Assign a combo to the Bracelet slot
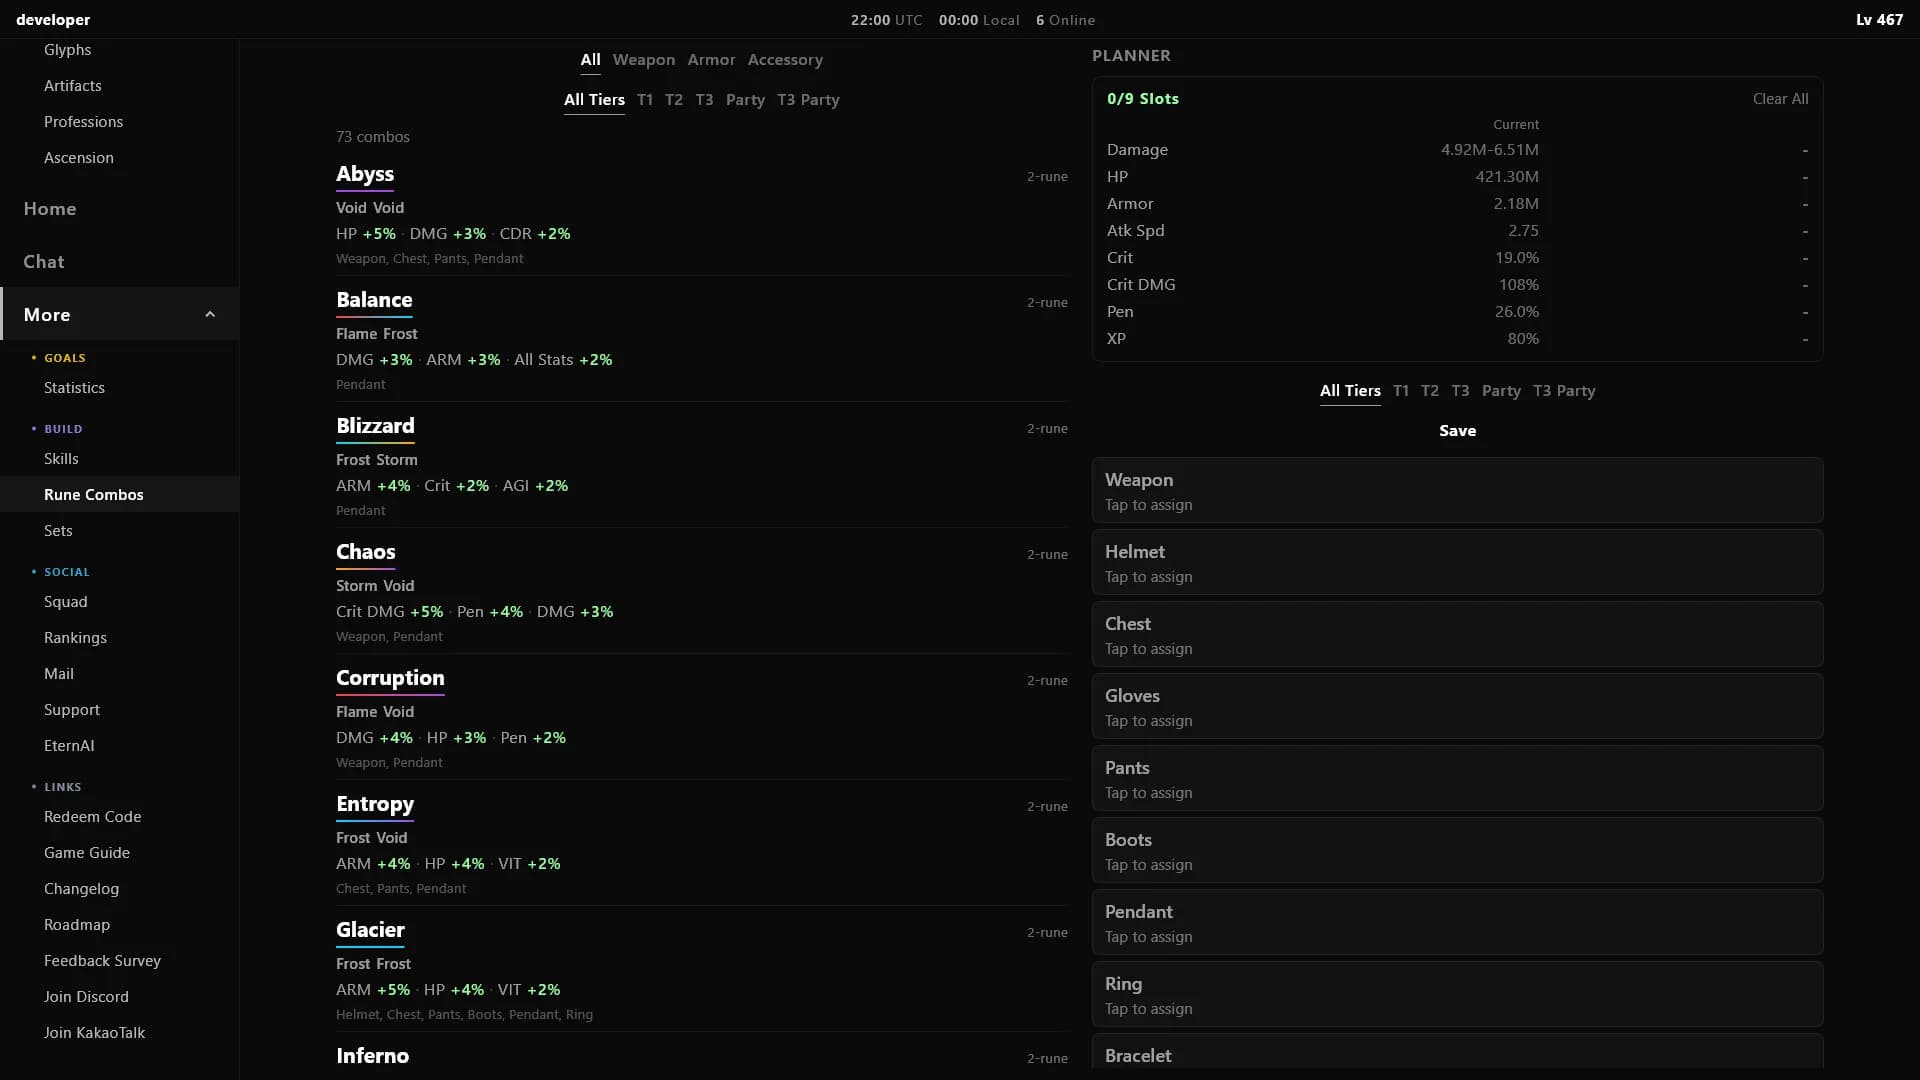 coord(1457,1052)
